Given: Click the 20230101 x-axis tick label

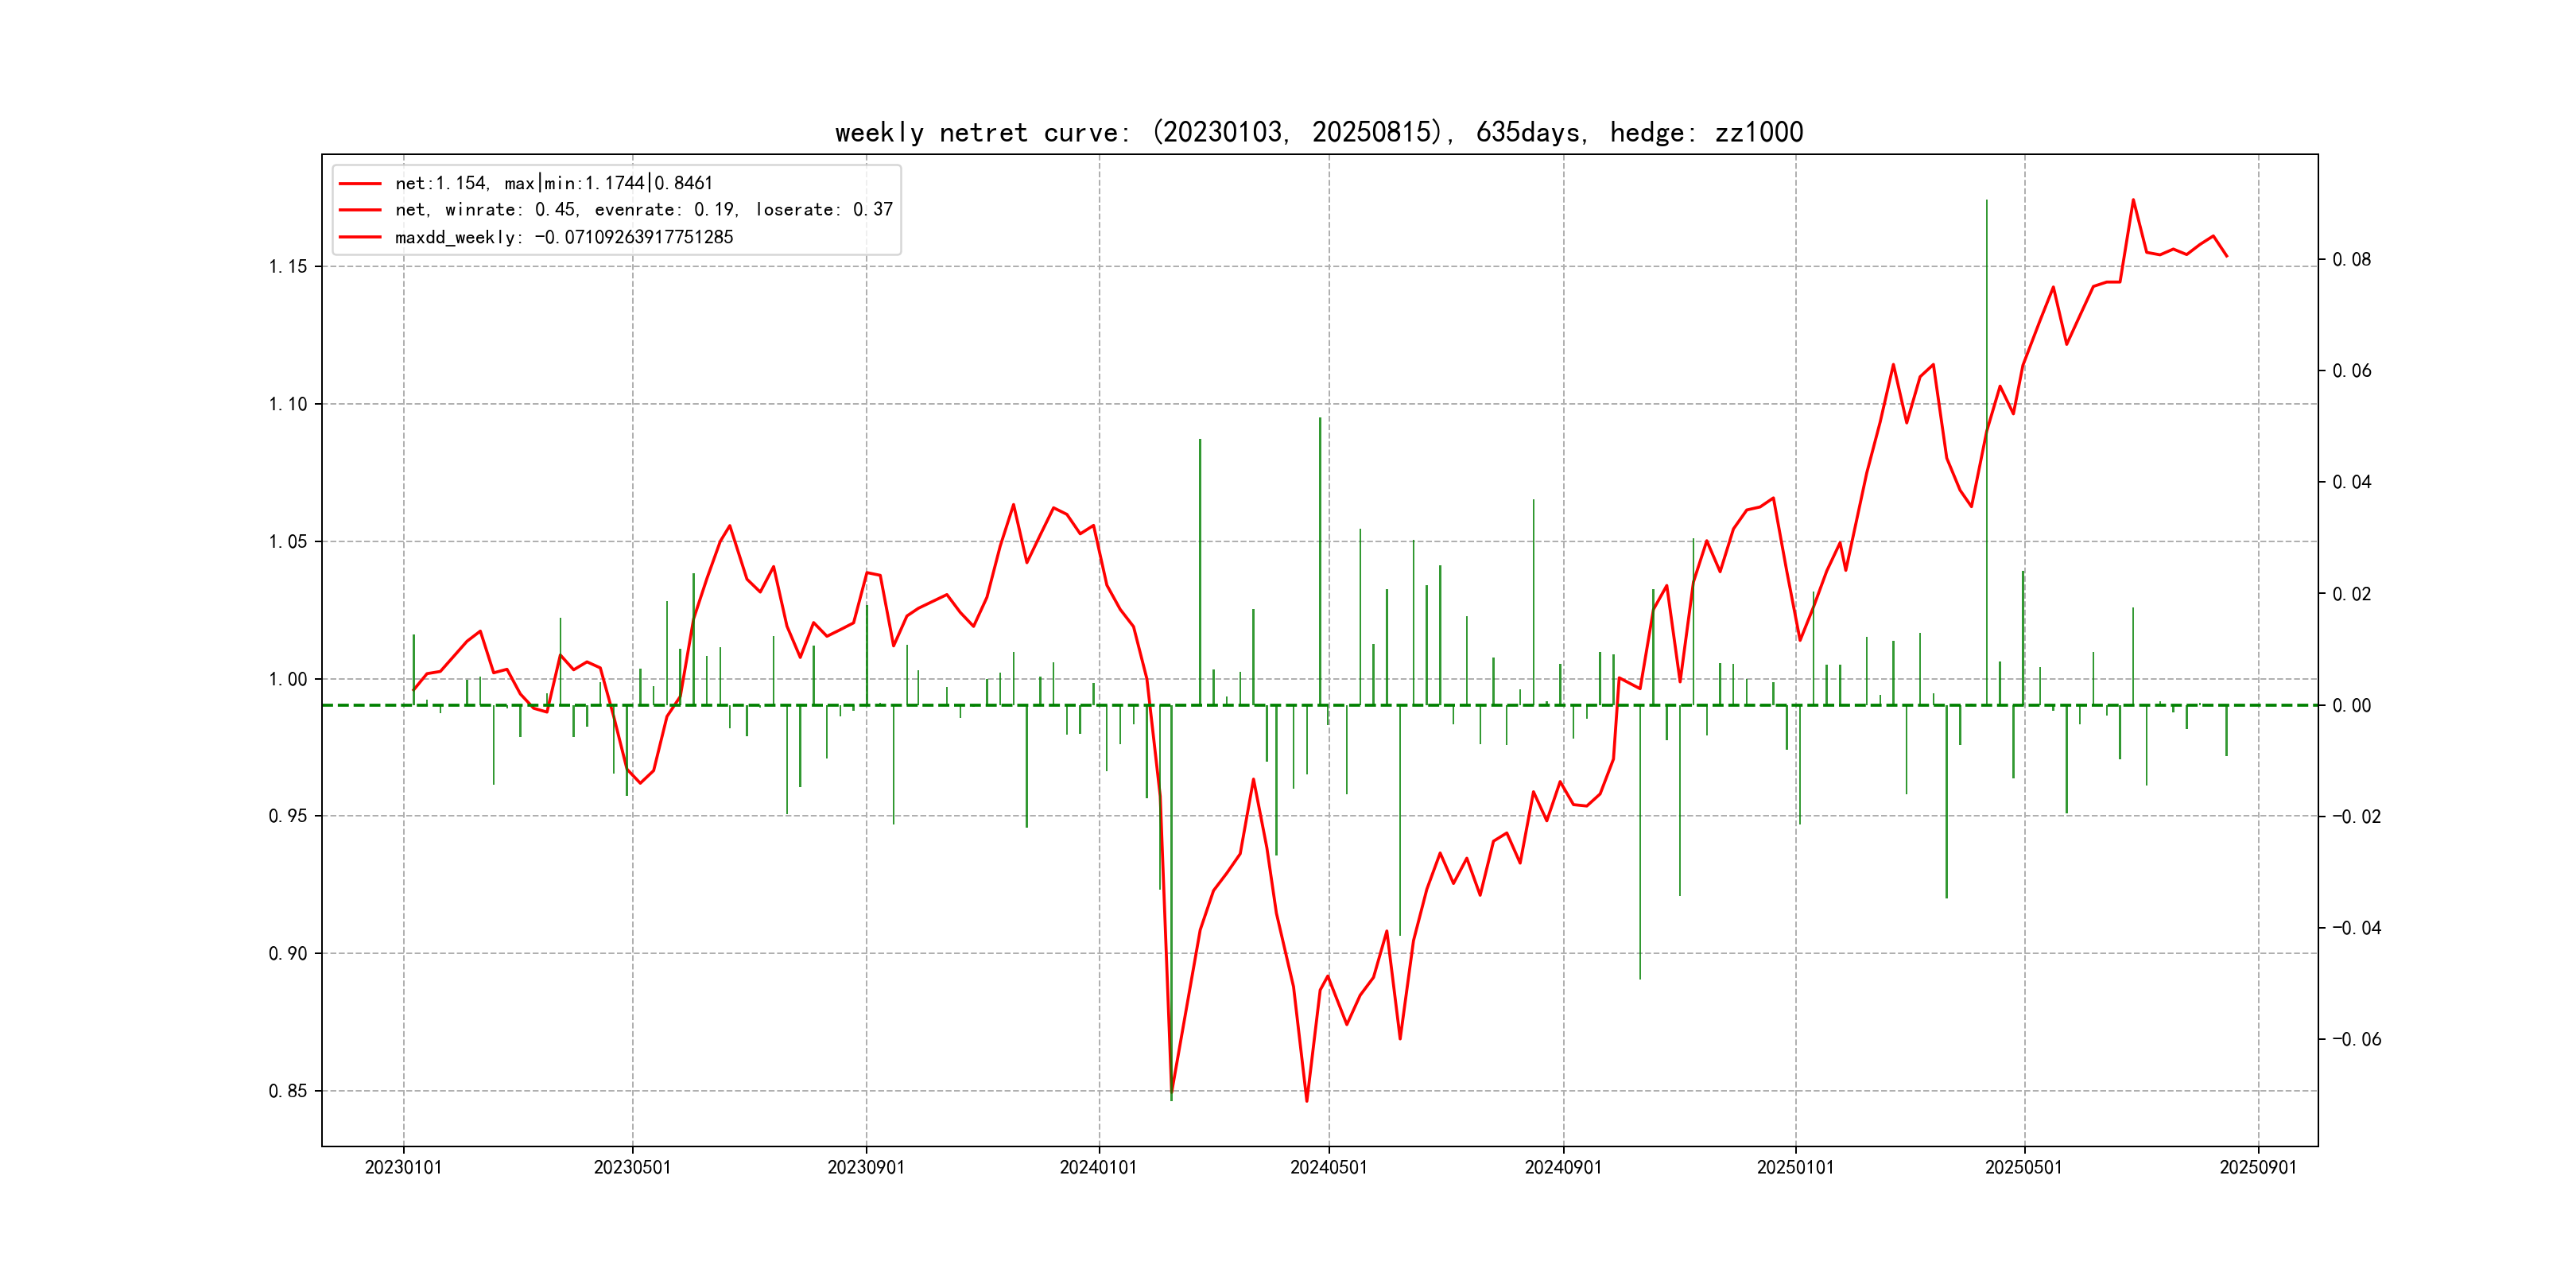Looking at the screenshot, I should coord(403,1167).
